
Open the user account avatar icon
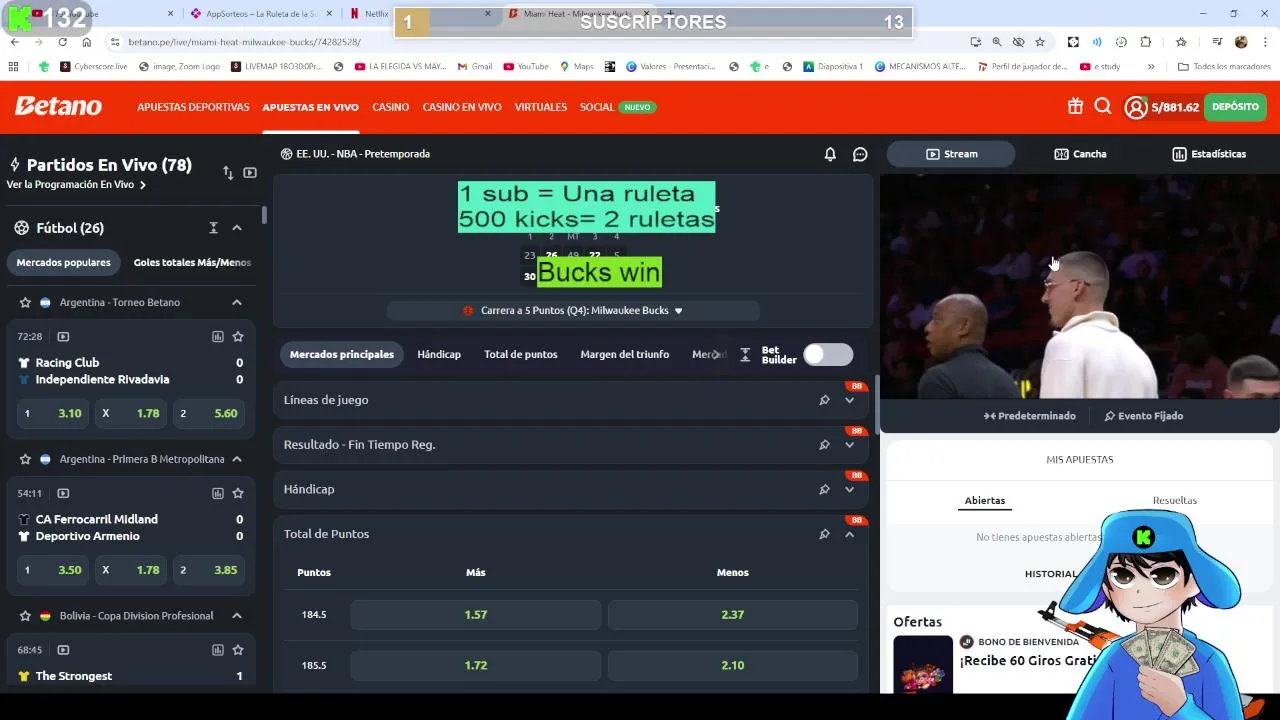[x=1136, y=107]
